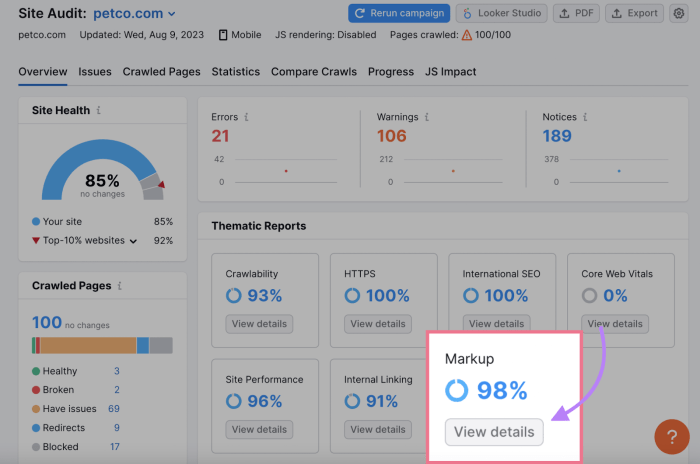Click the Crawled Pages info icon
This screenshot has width=700, height=464.
click(x=120, y=286)
